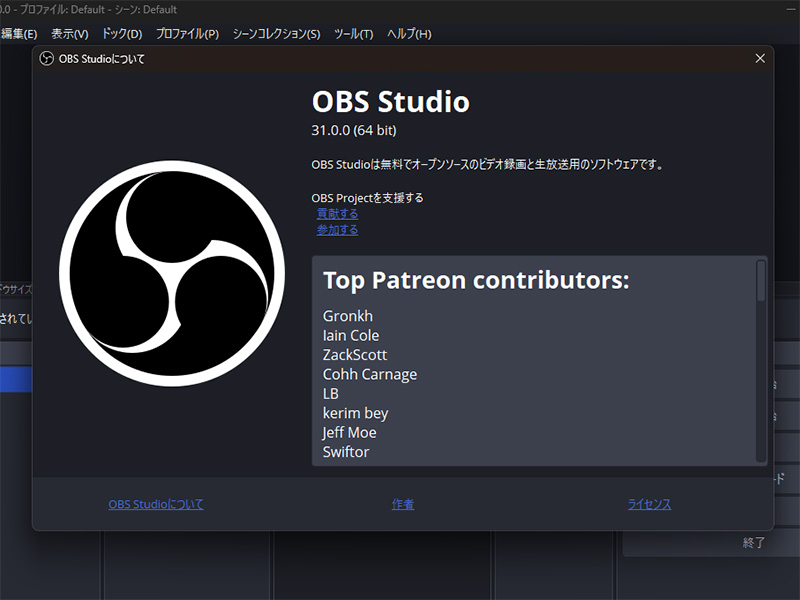
Task: Select contributor name ZackScott
Action: coord(355,355)
